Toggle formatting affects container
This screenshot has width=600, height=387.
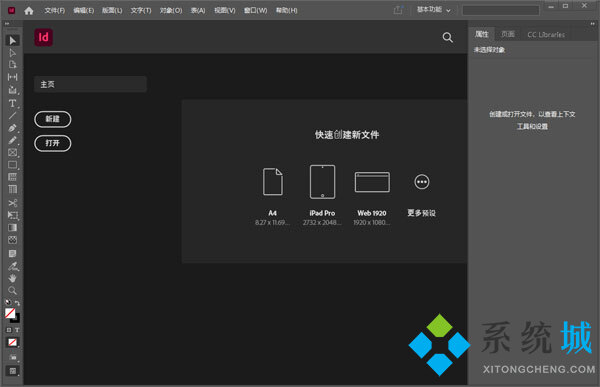point(9,330)
